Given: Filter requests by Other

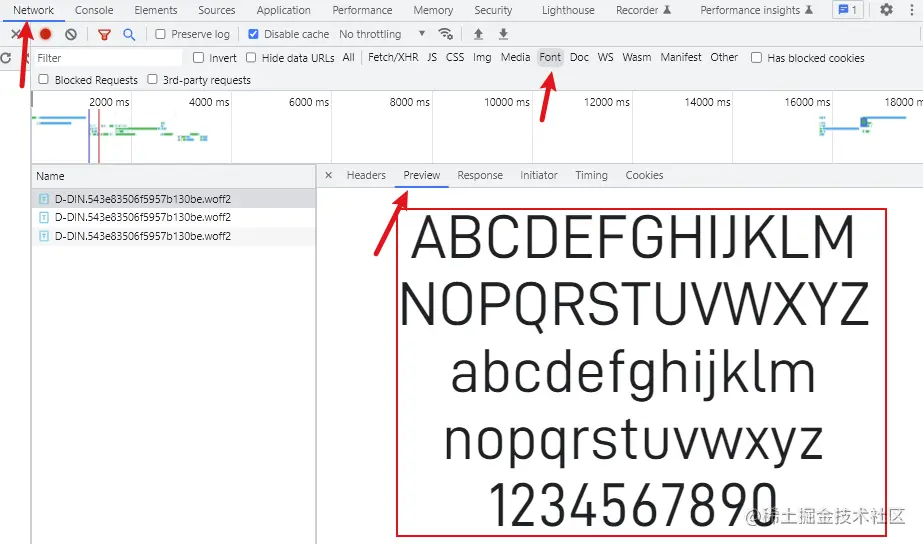Looking at the screenshot, I should click(x=724, y=58).
